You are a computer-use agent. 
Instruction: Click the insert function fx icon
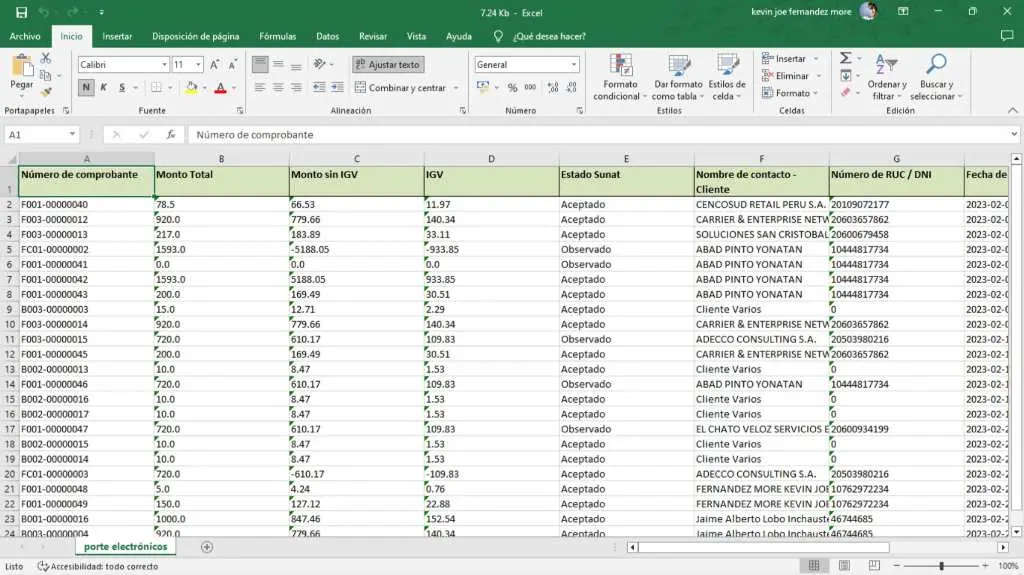click(171, 134)
